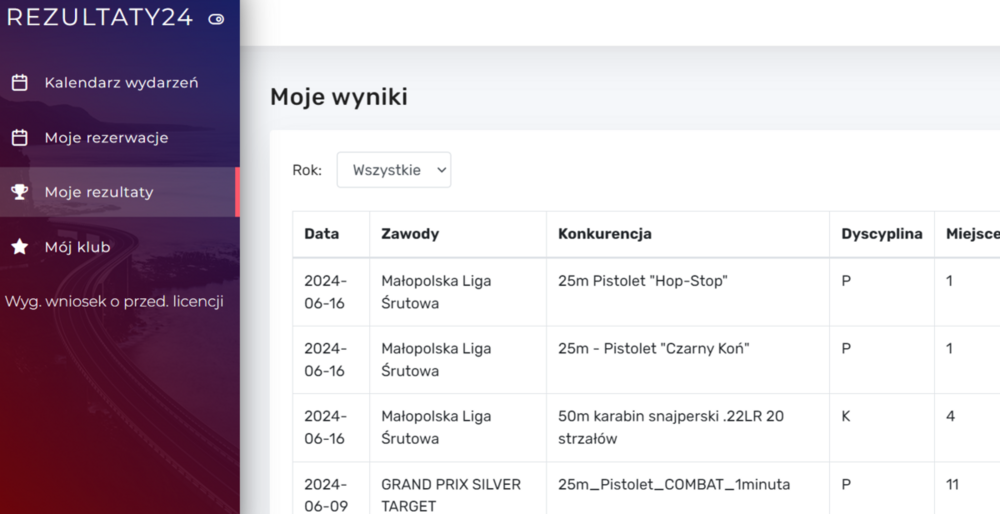Screen dimensions: 1000x514
Task: Click the calendar icon beside Moje rezerwacje
Action: pos(19,138)
